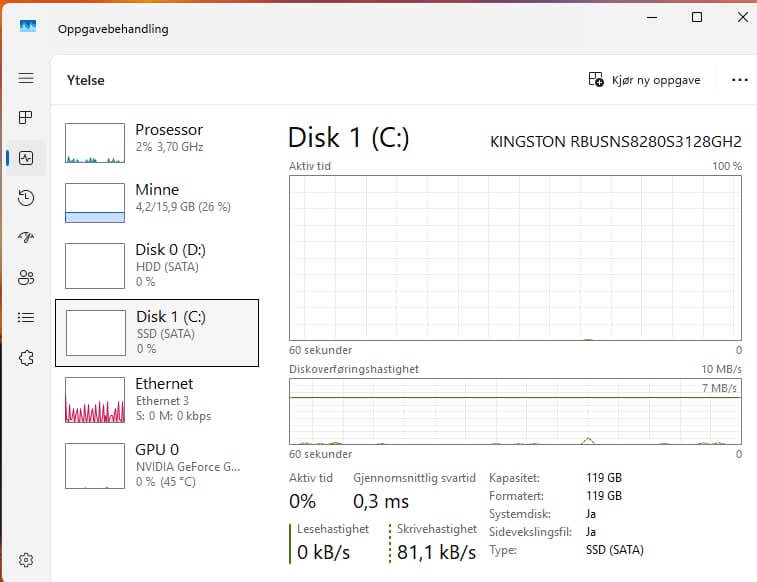The image size is (757, 582).
Task: Open the Processes page icon
Action: [x=26, y=118]
